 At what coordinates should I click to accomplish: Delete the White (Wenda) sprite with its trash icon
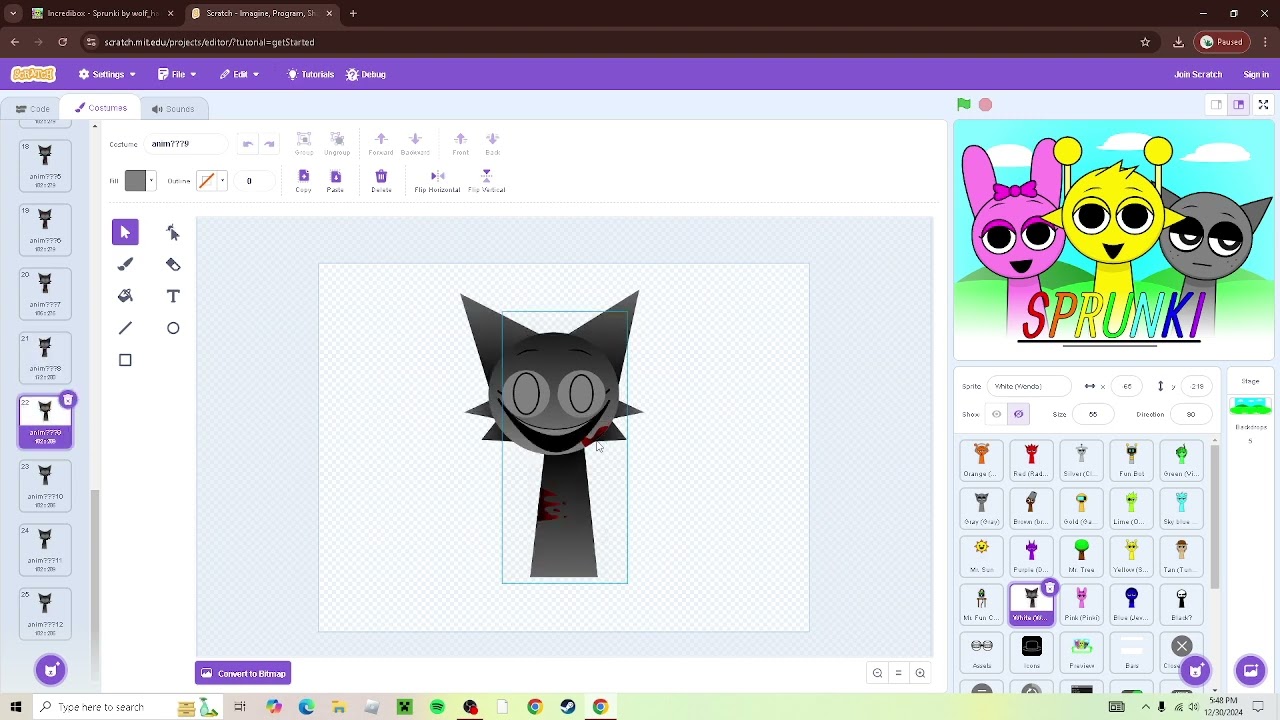coord(1049,588)
